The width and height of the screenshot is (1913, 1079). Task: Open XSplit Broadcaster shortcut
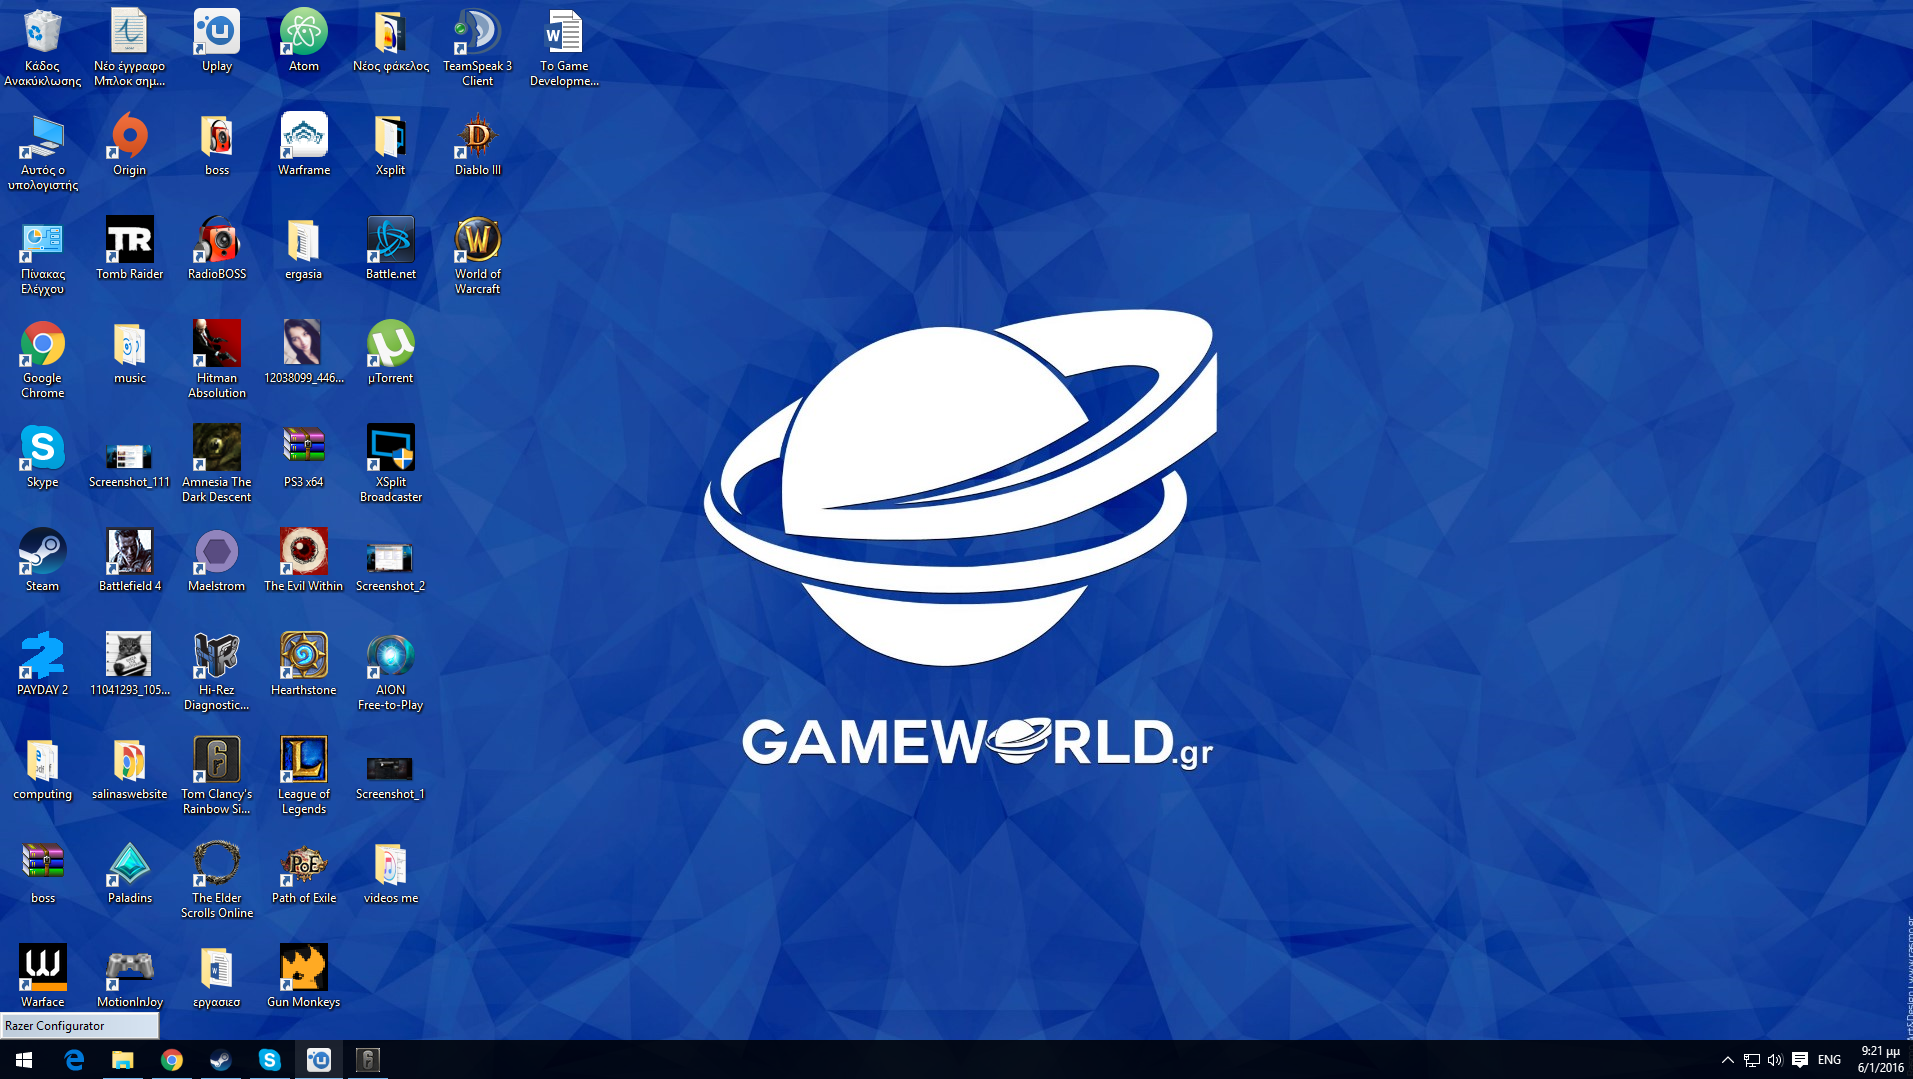pos(390,463)
